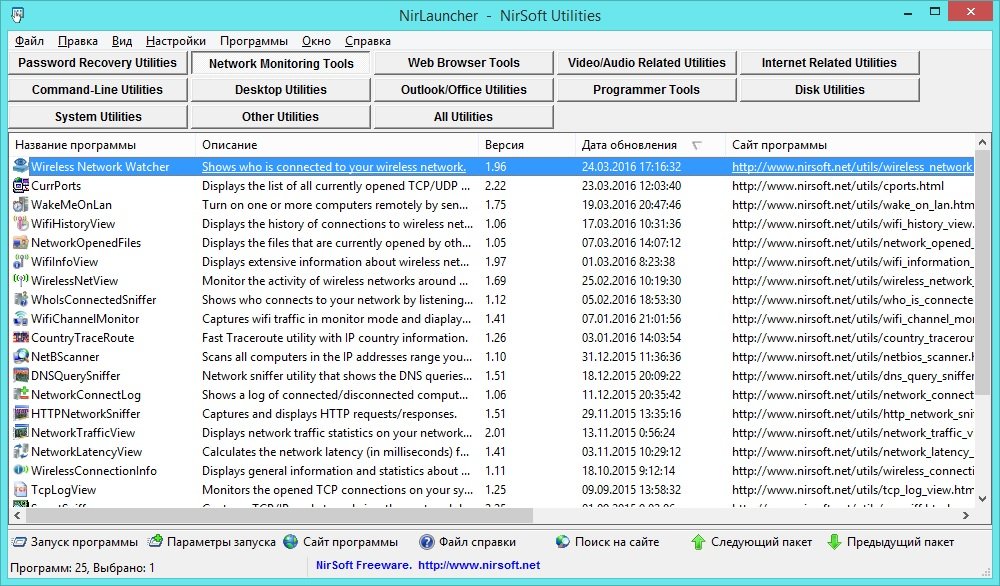The image size is (1000, 586).
Task: Click the NetBScanner program icon
Action: click(x=21, y=357)
